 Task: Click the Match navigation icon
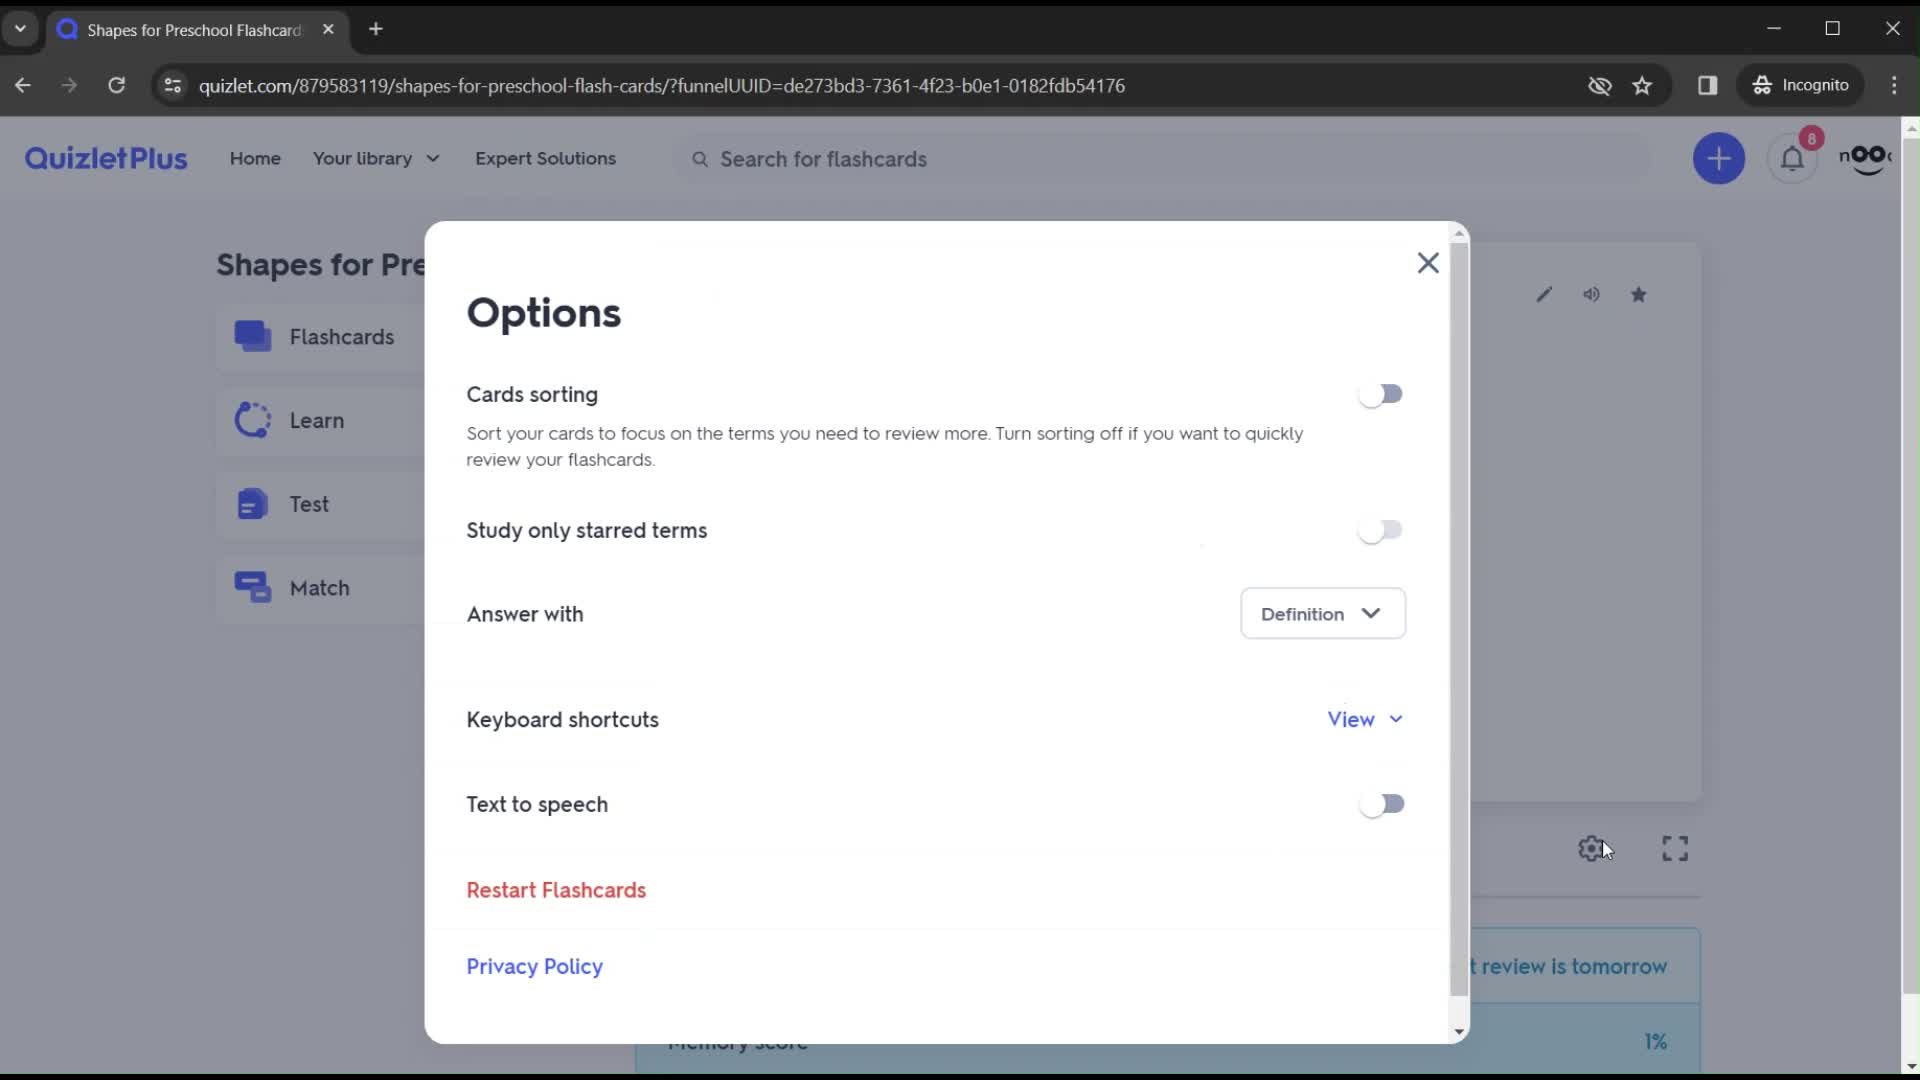pos(252,587)
